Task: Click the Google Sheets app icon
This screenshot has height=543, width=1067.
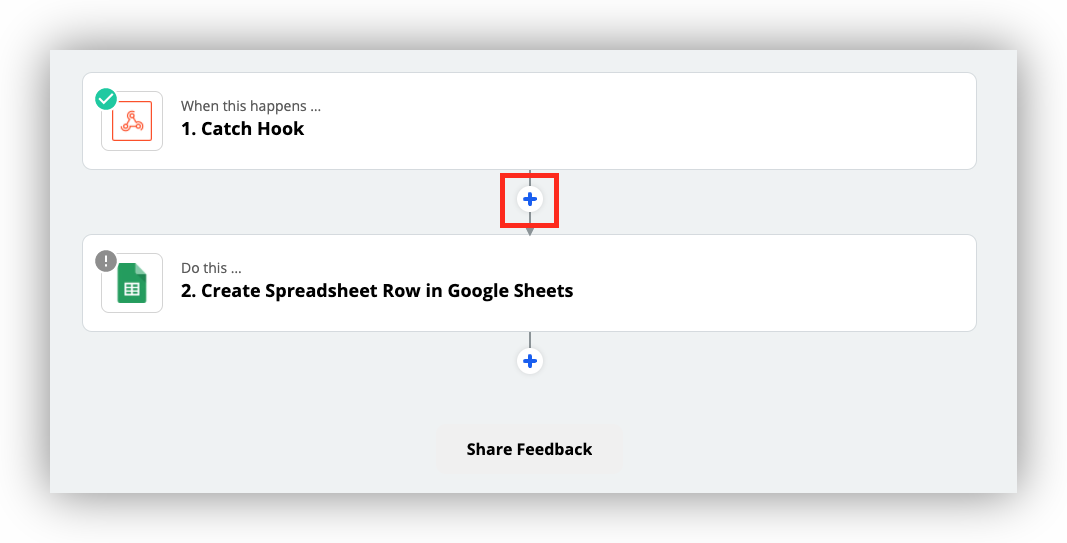Action: (132, 283)
